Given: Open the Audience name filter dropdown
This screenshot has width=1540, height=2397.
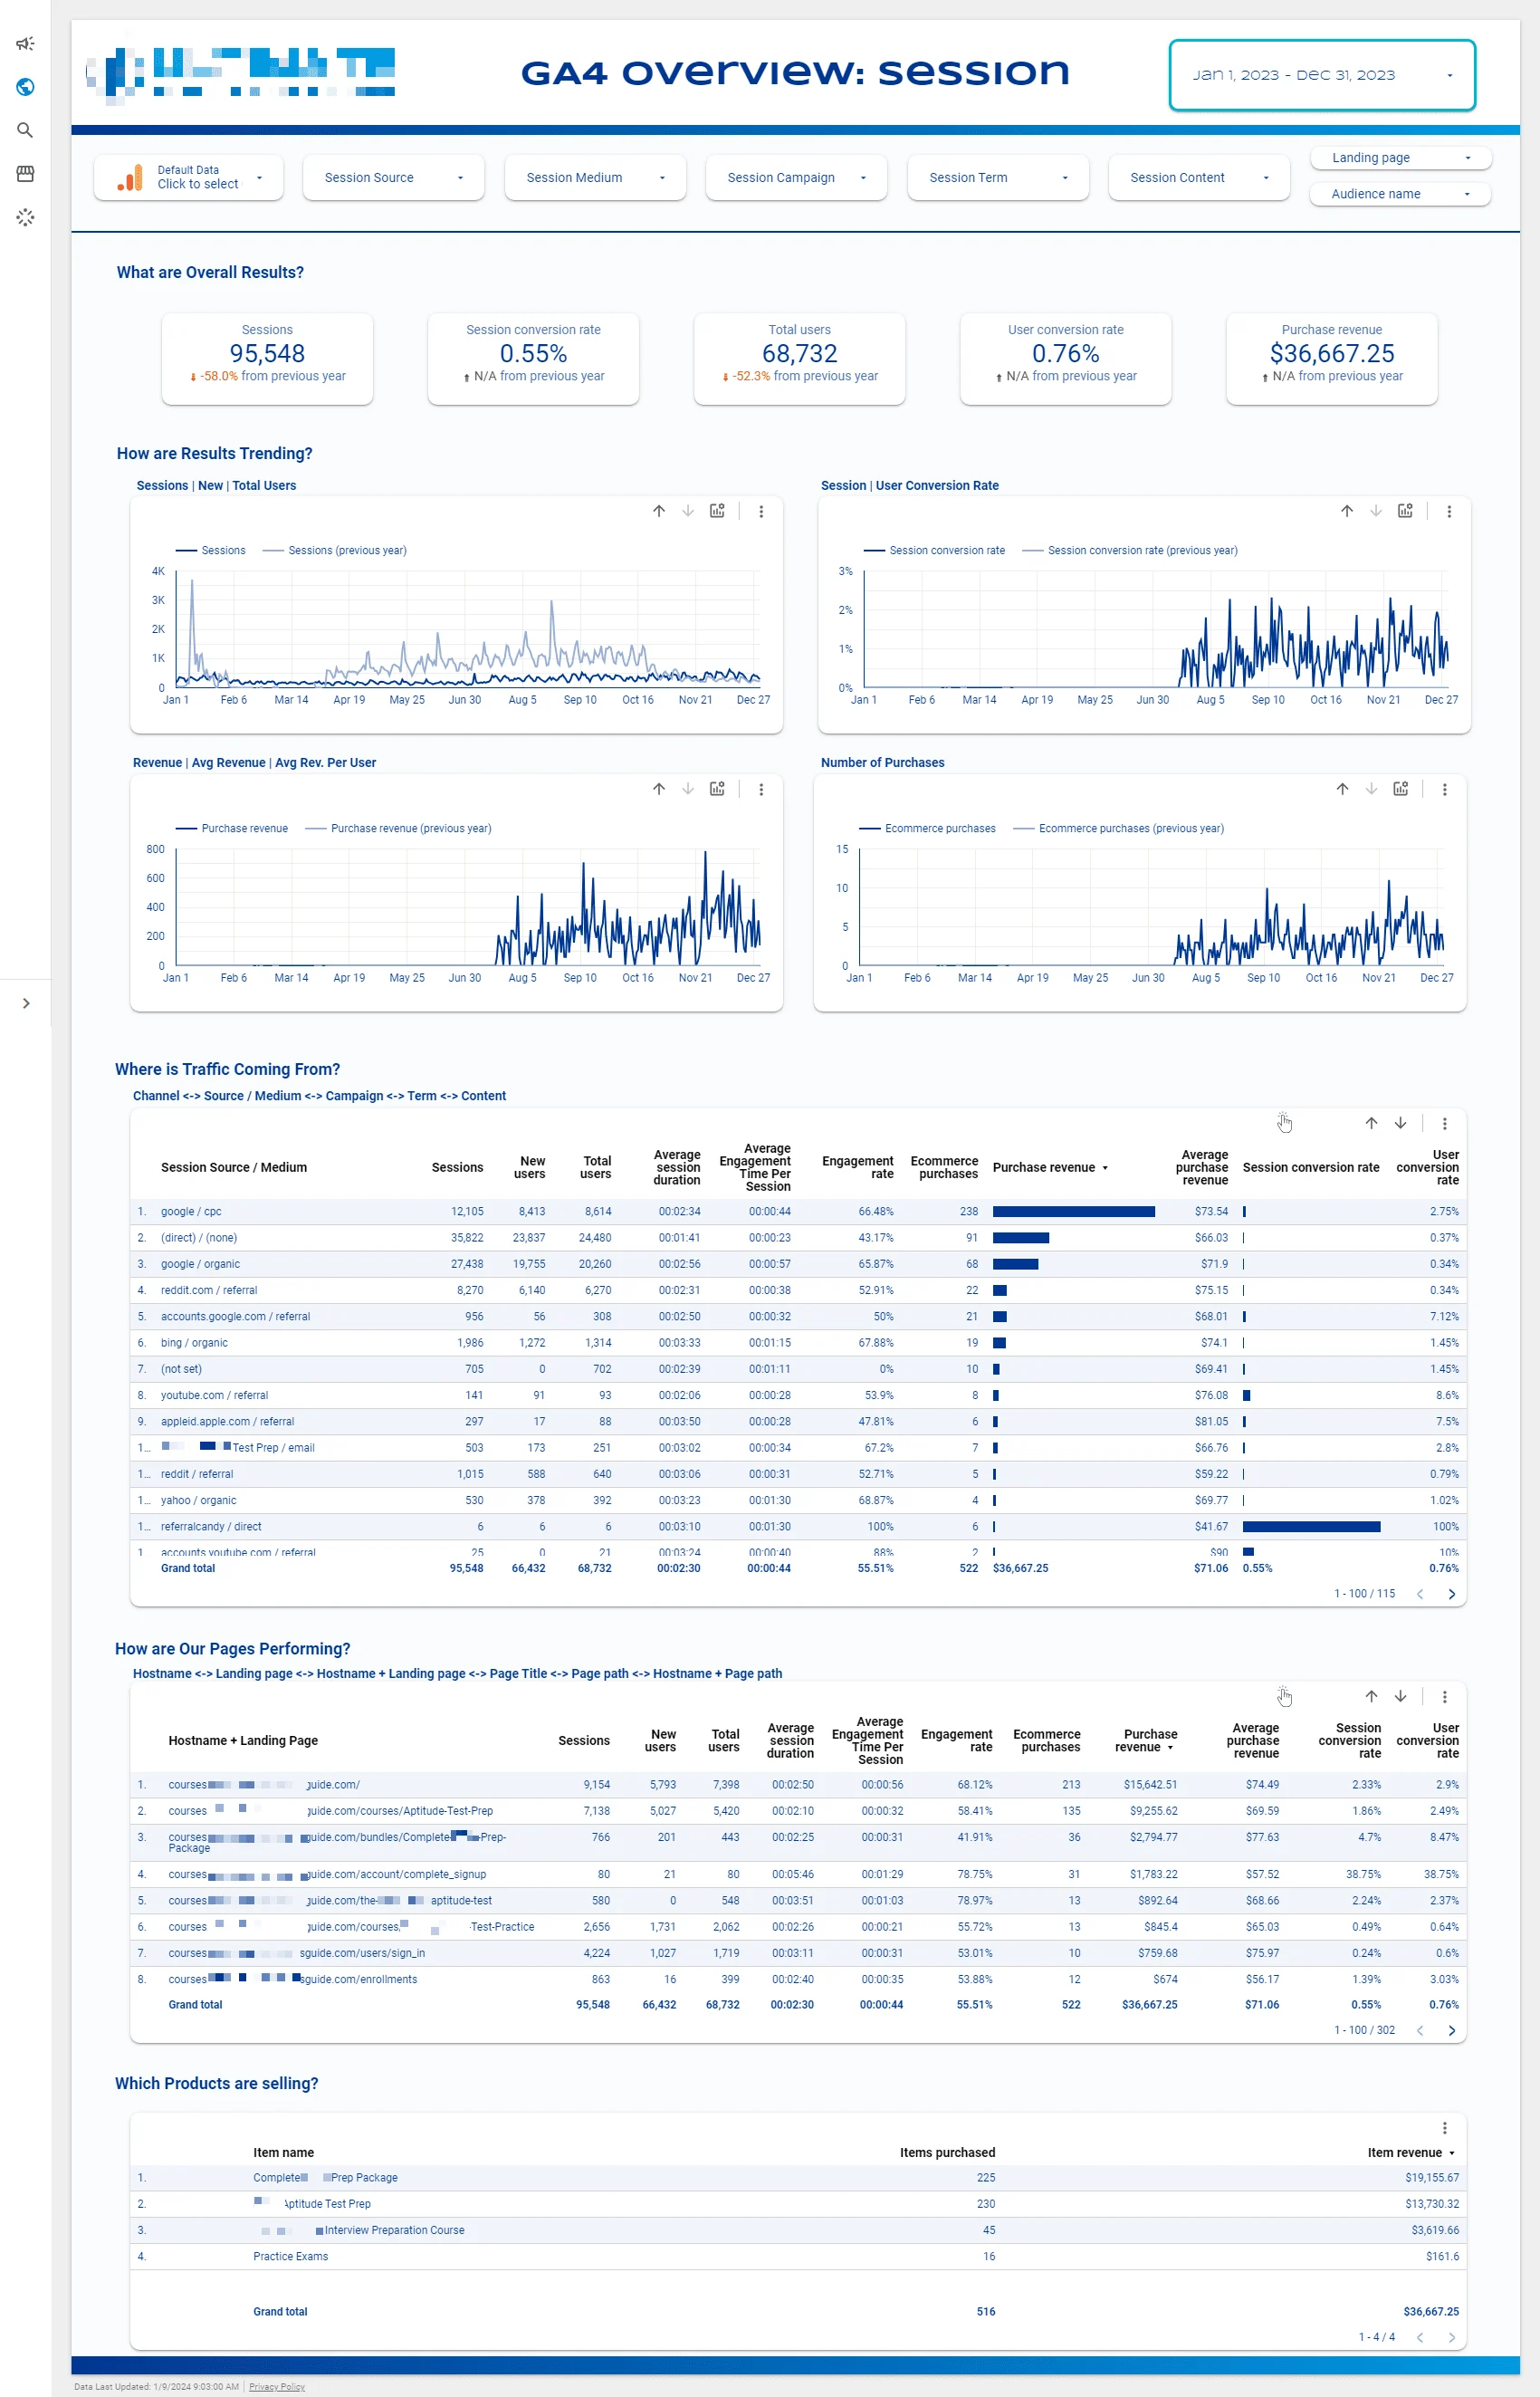Looking at the screenshot, I should coord(1400,194).
